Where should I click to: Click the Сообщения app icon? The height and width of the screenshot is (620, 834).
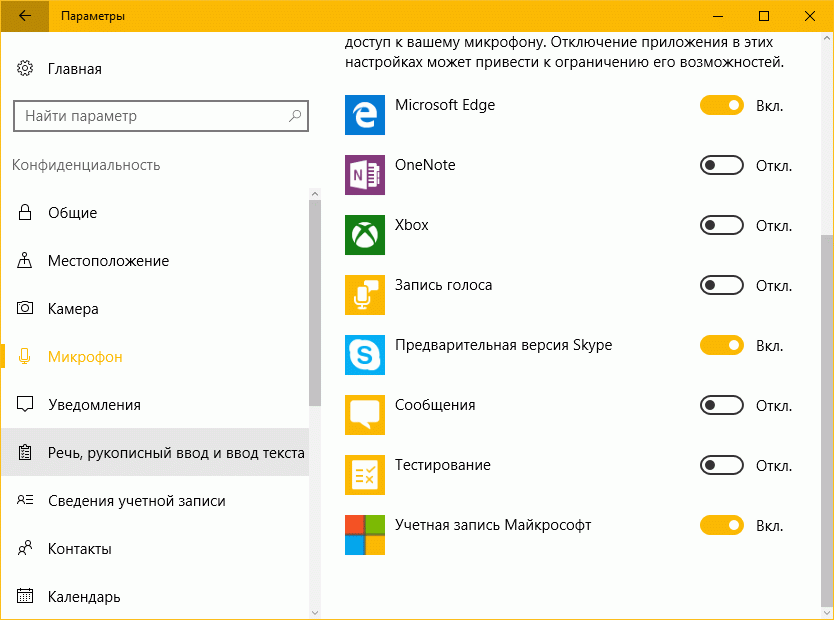click(x=365, y=415)
